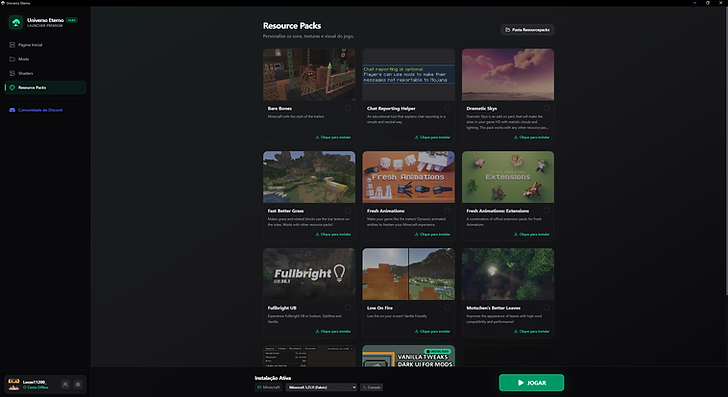Viewport: 728px width, 397px height.
Task: Click the Mods folder icon in the sidebar
Action: (x=12, y=59)
